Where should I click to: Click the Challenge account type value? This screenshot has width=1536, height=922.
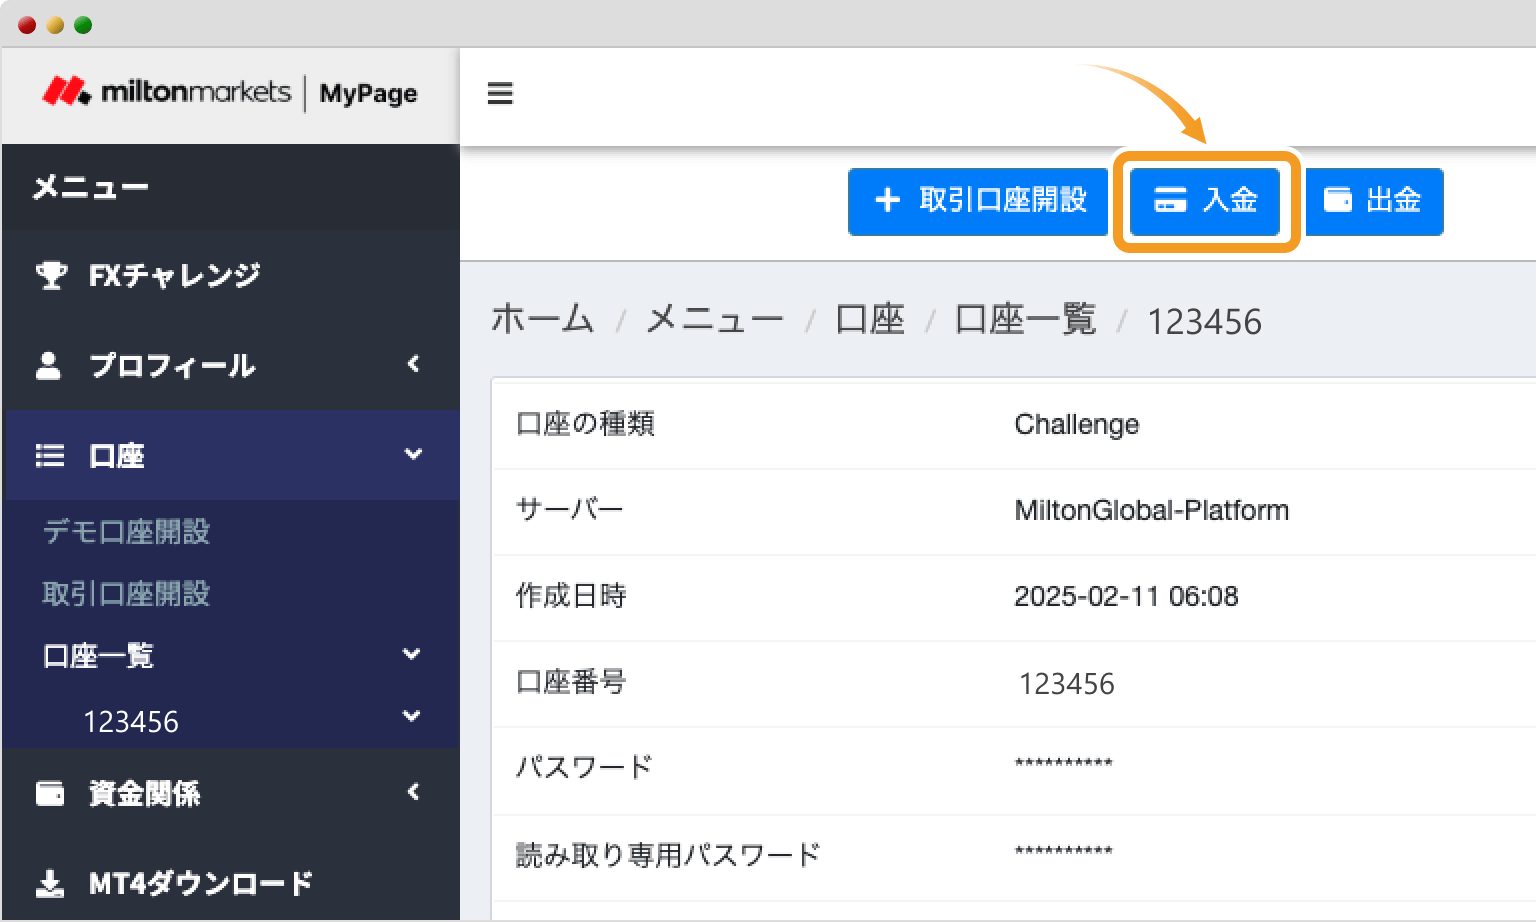[x=1077, y=425]
